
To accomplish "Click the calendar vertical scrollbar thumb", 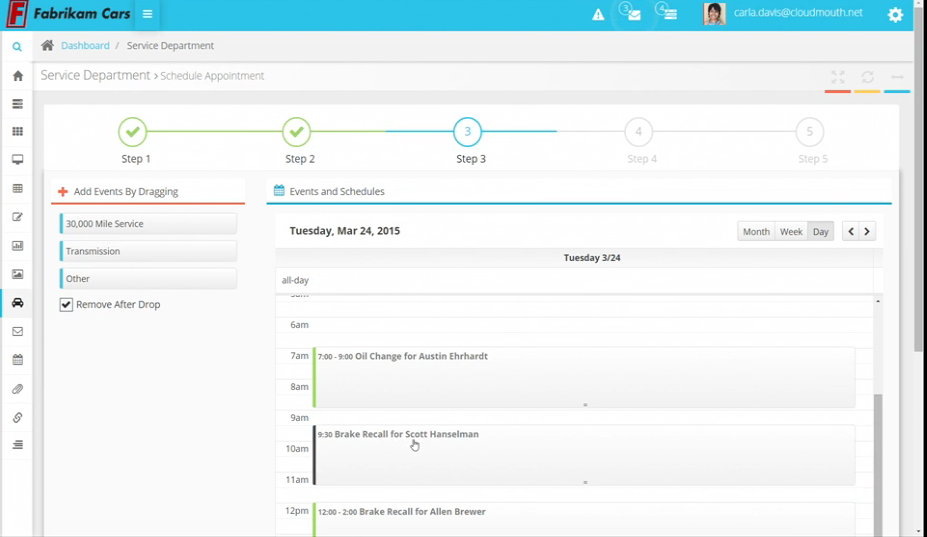I will (x=878, y=460).
